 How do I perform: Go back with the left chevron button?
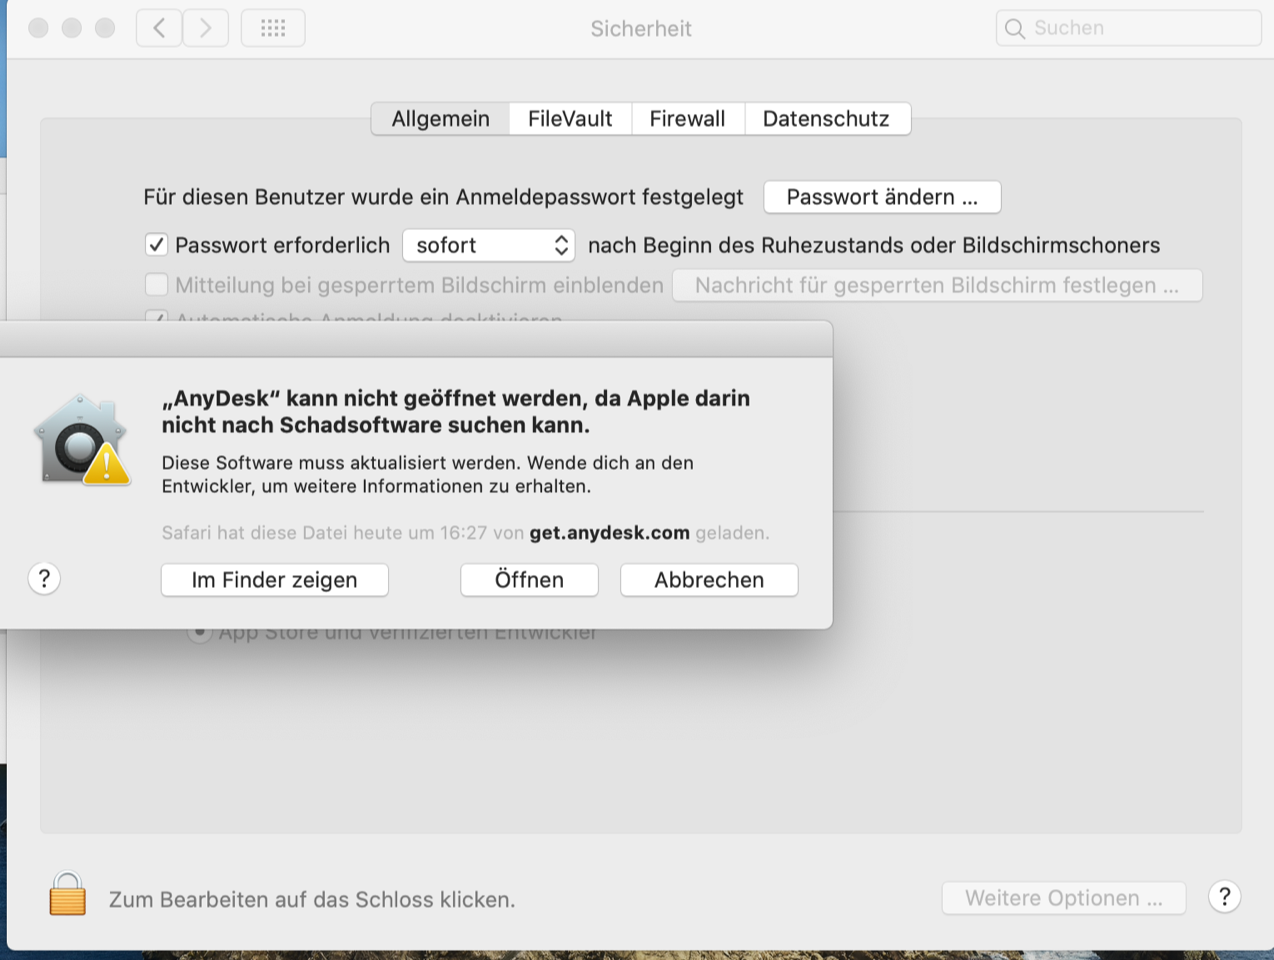pyautogui.click(x=159, y=28)
